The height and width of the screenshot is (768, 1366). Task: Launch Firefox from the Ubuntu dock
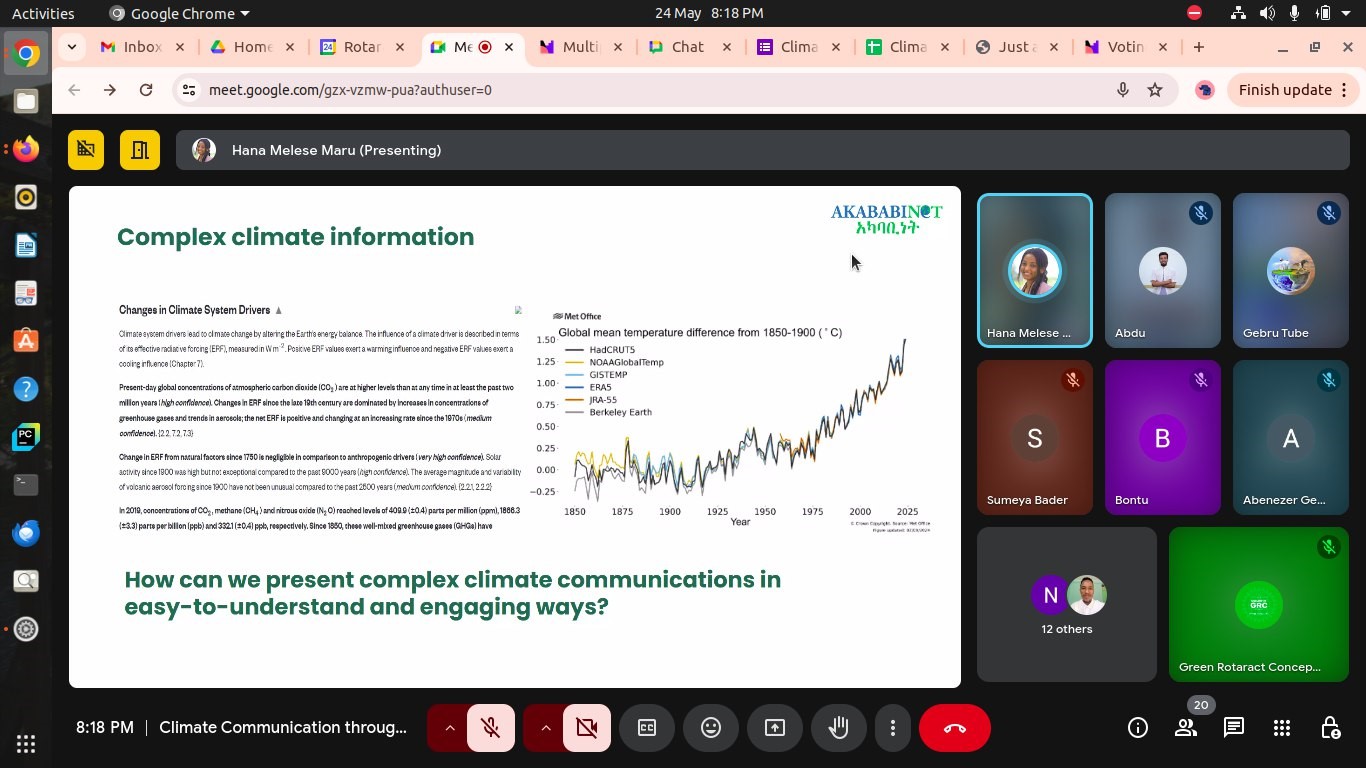pyautogui.click(x=26, y=149)
